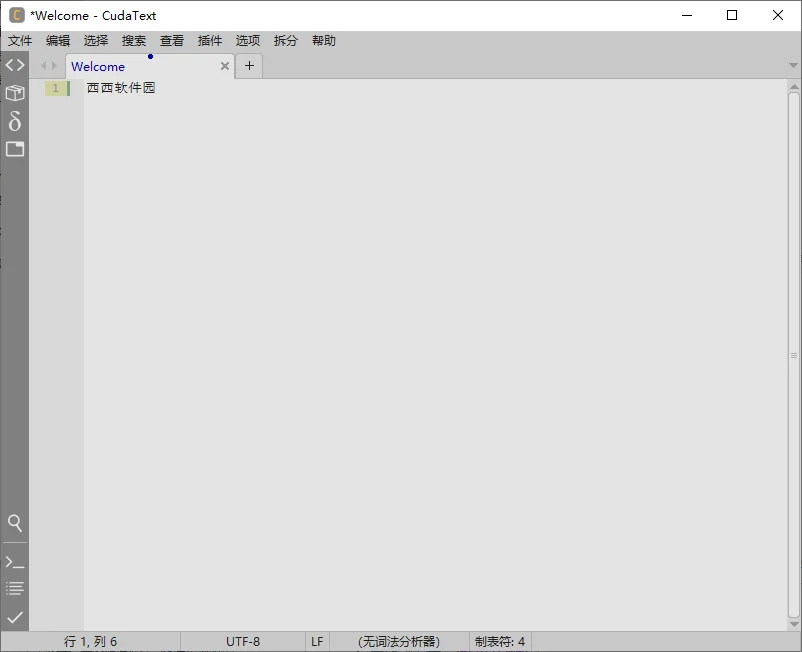The height and width of the screenshot is (652, 802).
Task: Select the lexer field 无词法分析器
Action: pos(399,641)
